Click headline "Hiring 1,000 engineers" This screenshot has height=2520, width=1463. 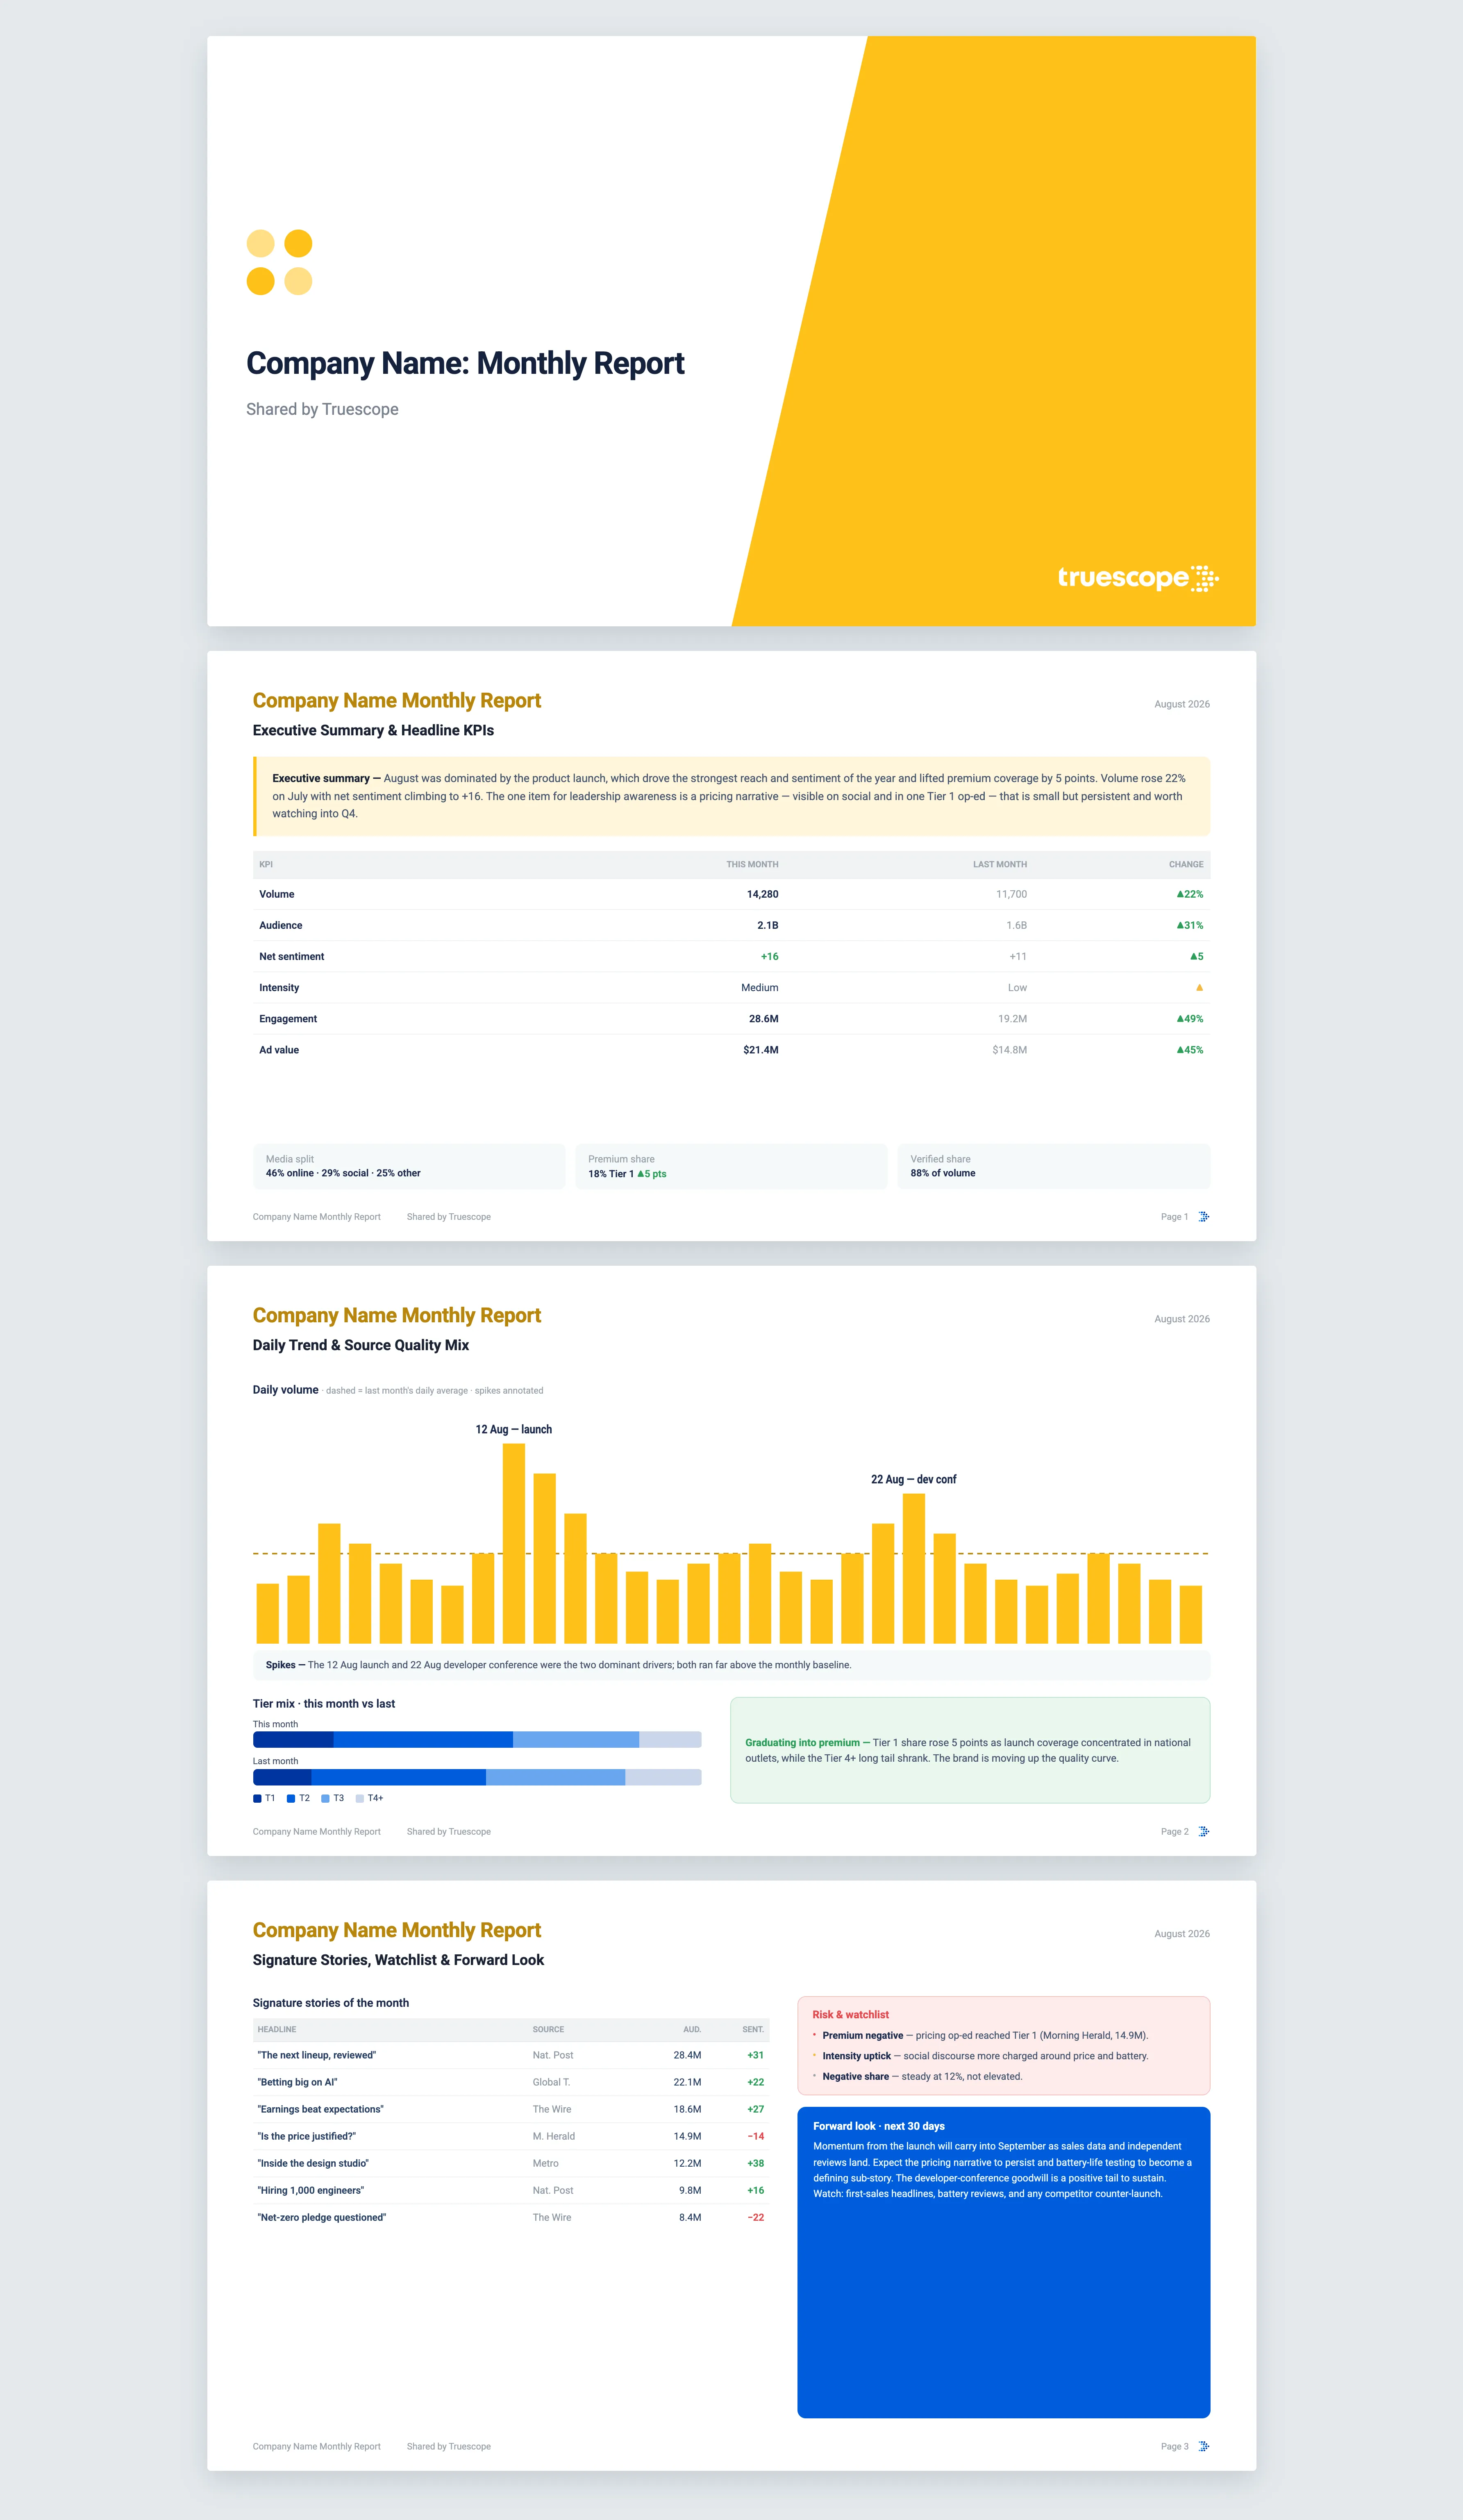click(x=311, y=2190)
